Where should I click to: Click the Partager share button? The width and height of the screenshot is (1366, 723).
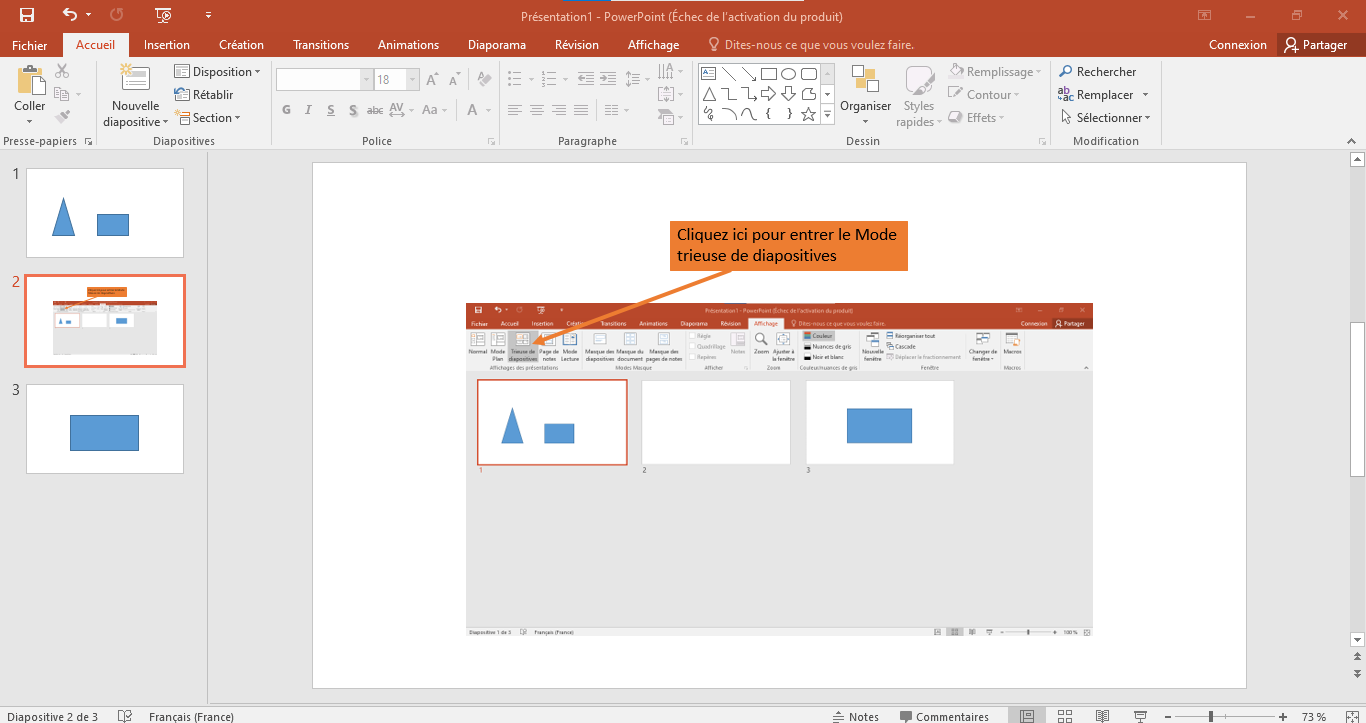[x=1316, y=45]
